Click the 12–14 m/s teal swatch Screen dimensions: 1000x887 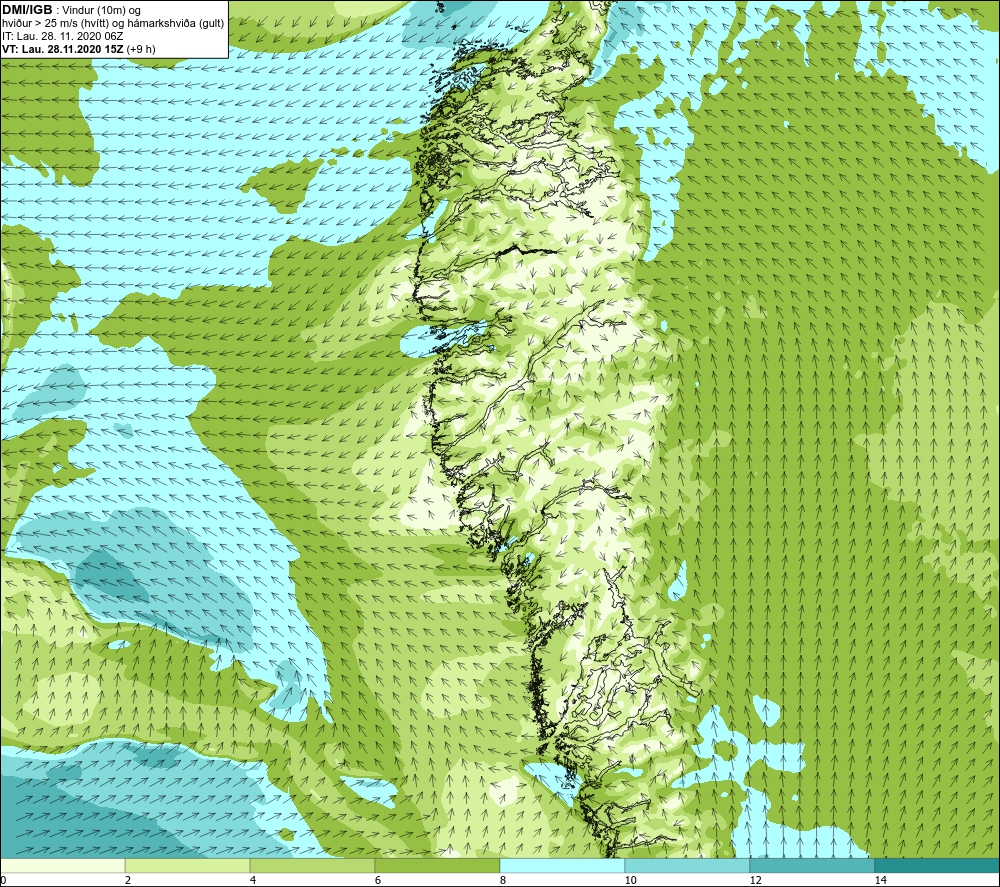pyautogui.click(x=812, y=866)
